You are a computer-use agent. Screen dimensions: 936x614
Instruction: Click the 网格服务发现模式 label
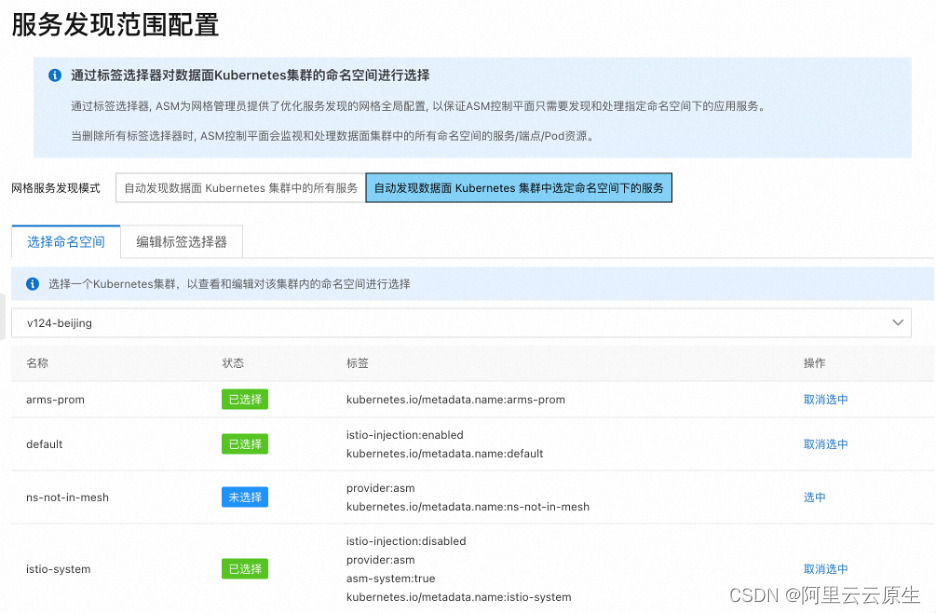[x=56, y=189]
